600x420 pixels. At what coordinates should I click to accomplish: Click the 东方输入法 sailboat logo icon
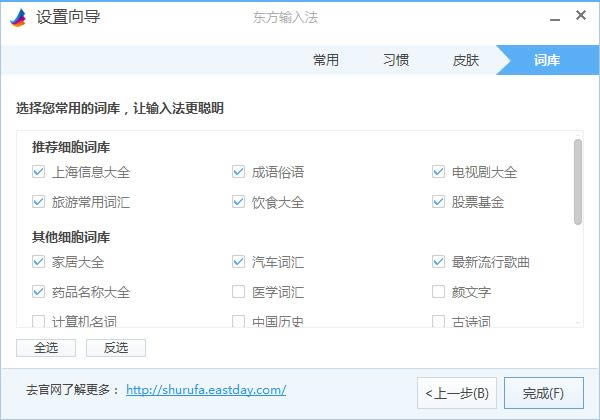[x=18, y=18]
